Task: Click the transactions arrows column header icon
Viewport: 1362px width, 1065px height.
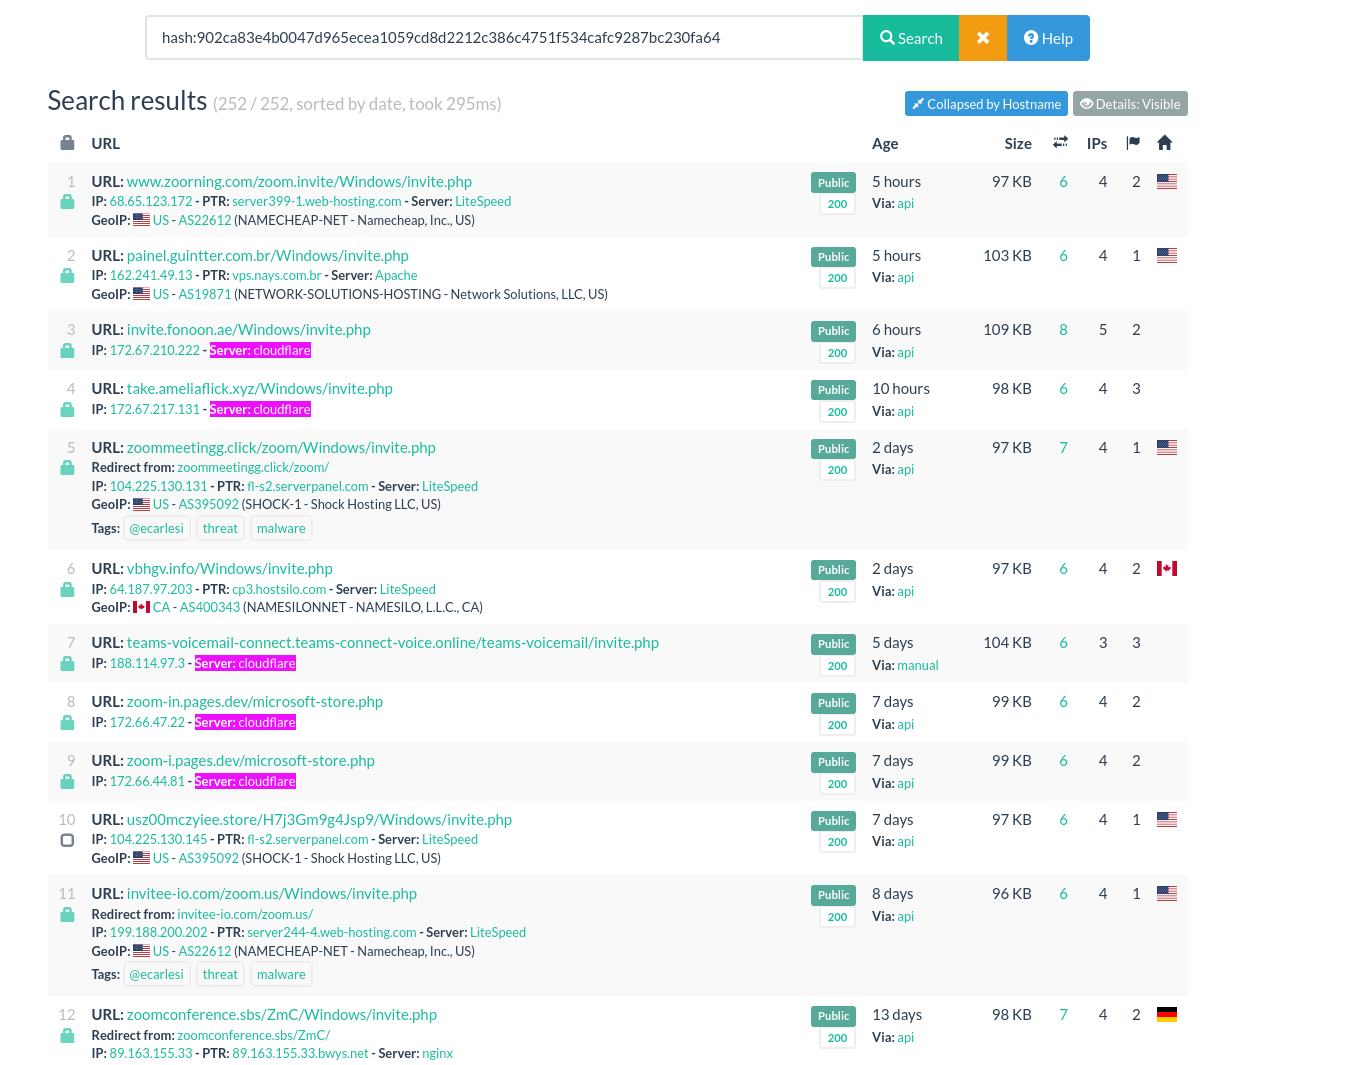Action: pos(1060,143)
